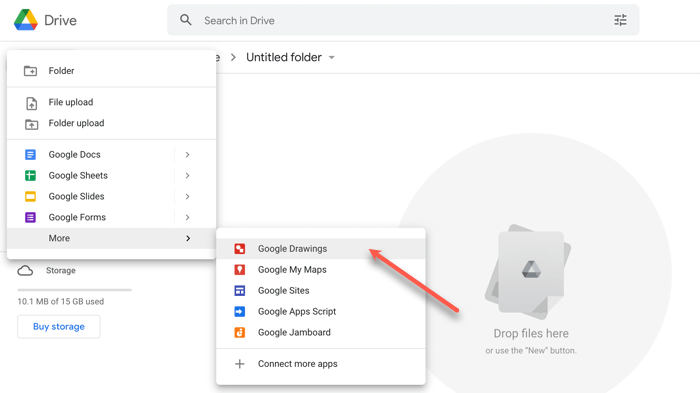The height and width of the screenshot is (393, 700).
Task: Click the Google My Maps icon
Action: point(240,270)
